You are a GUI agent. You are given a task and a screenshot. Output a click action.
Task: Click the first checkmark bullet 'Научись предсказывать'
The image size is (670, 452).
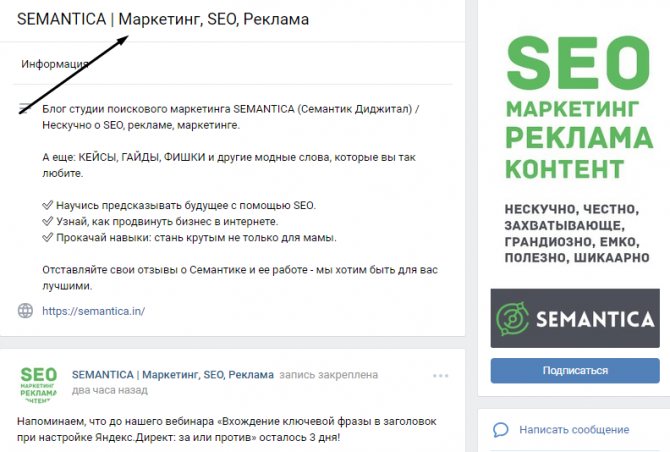(x=179, y=205)
